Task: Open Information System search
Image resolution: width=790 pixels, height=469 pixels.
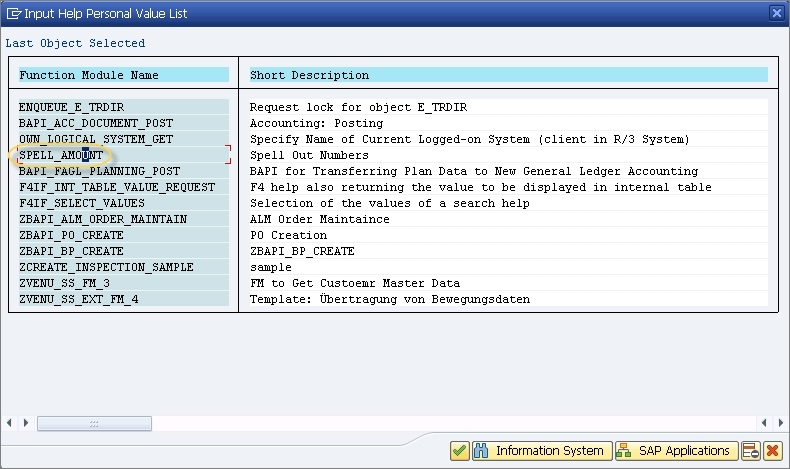Action: 542,450
